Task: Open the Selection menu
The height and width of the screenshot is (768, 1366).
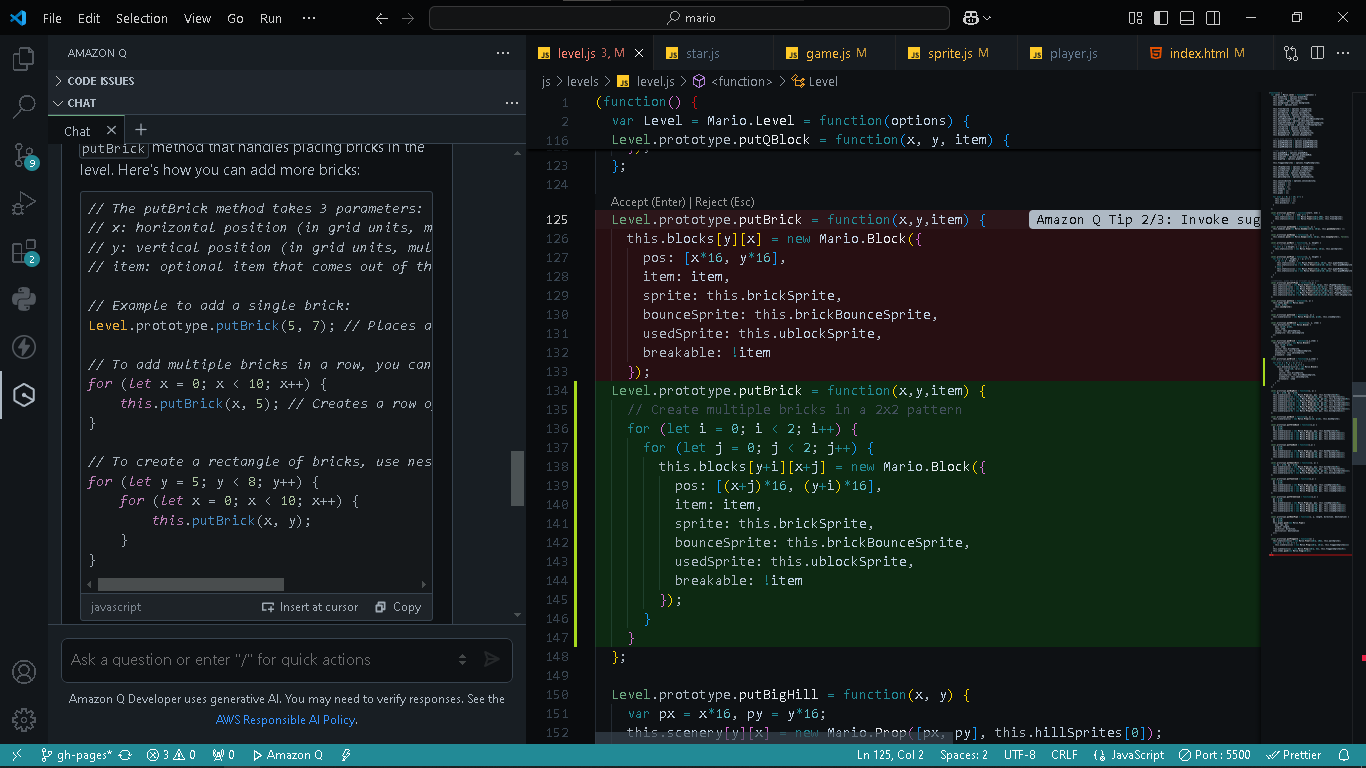Action: pyautogui.click(x=142, y=18)
